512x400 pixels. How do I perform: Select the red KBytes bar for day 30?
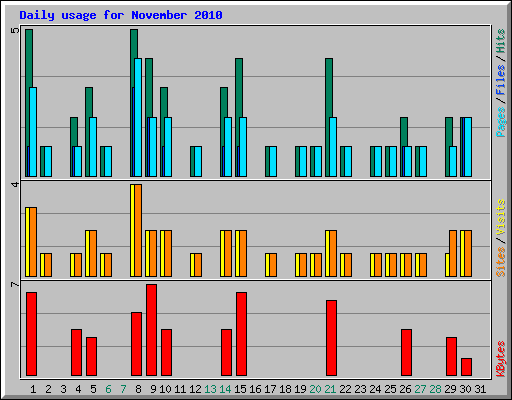click(x=466, y=367)
